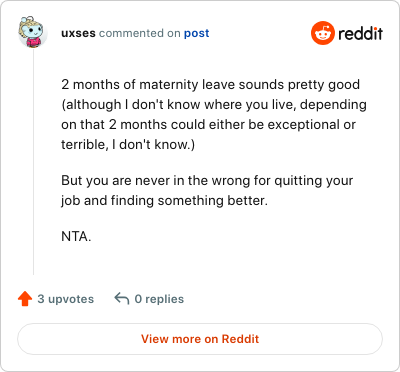400x372 pixels.
Task: Open the uxses username profile
Action: (78, 33)
